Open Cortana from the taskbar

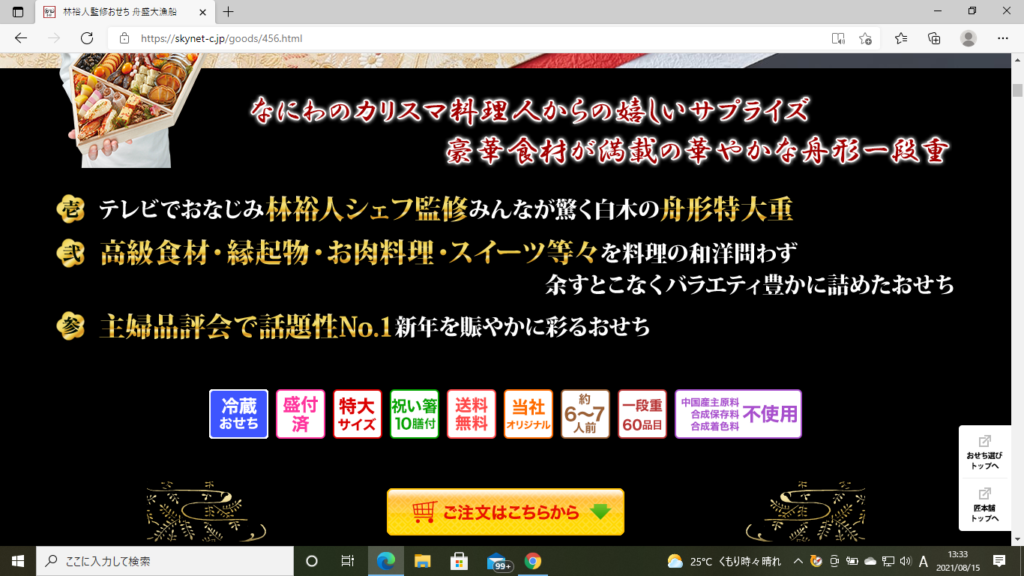[312, 561]
